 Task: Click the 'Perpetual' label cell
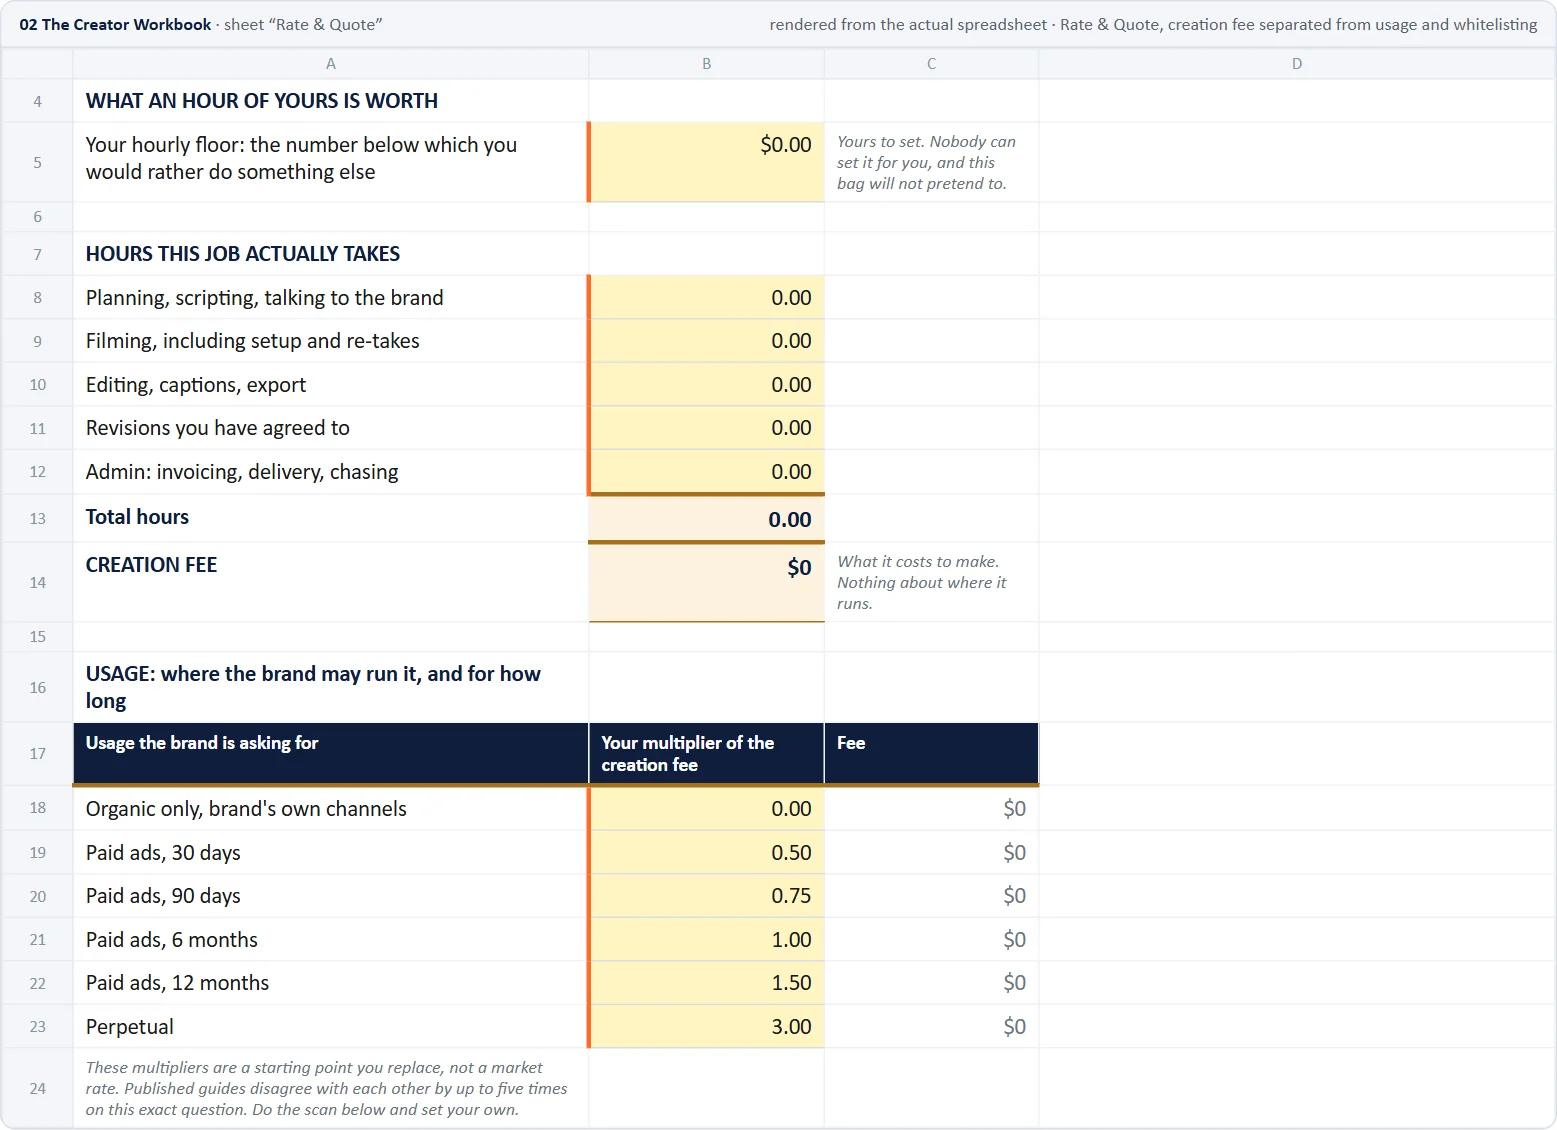coord(331,1027)
